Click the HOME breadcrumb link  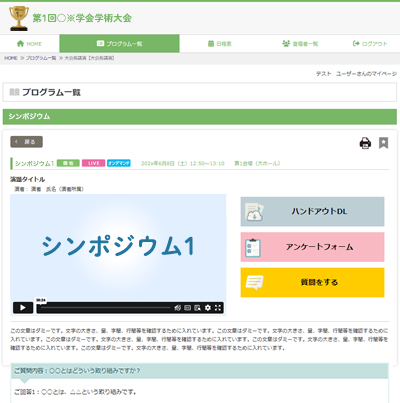(11, 58)
